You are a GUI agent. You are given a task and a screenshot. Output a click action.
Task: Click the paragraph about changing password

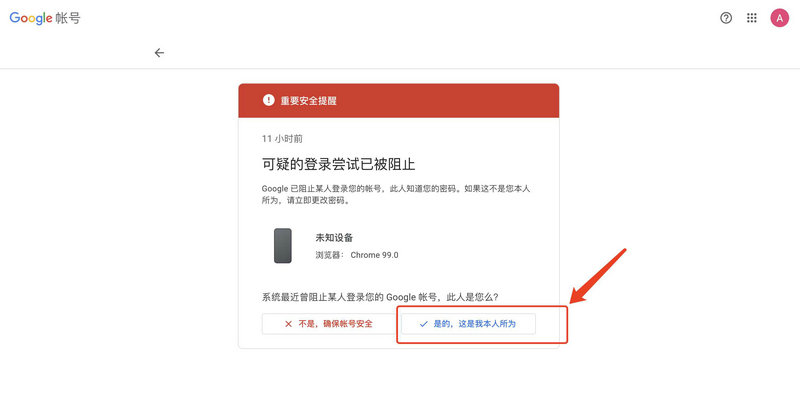click(x=396, y=194)
